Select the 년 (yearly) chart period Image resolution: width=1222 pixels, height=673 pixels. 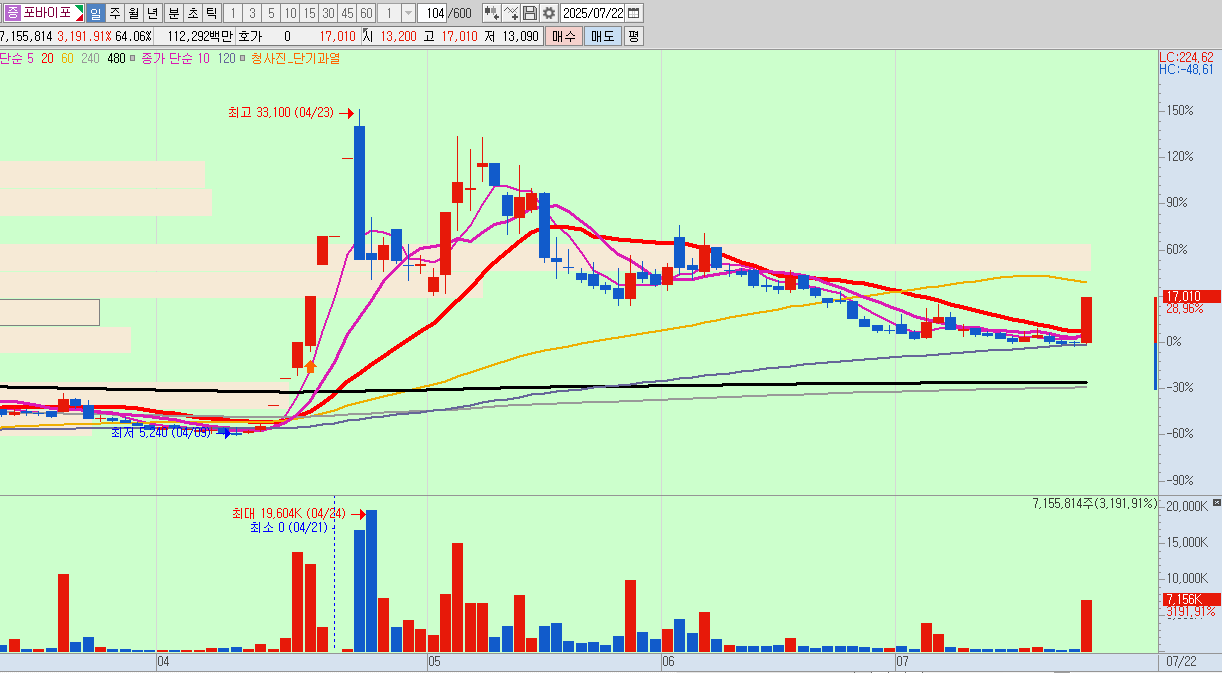click(152, 13)
